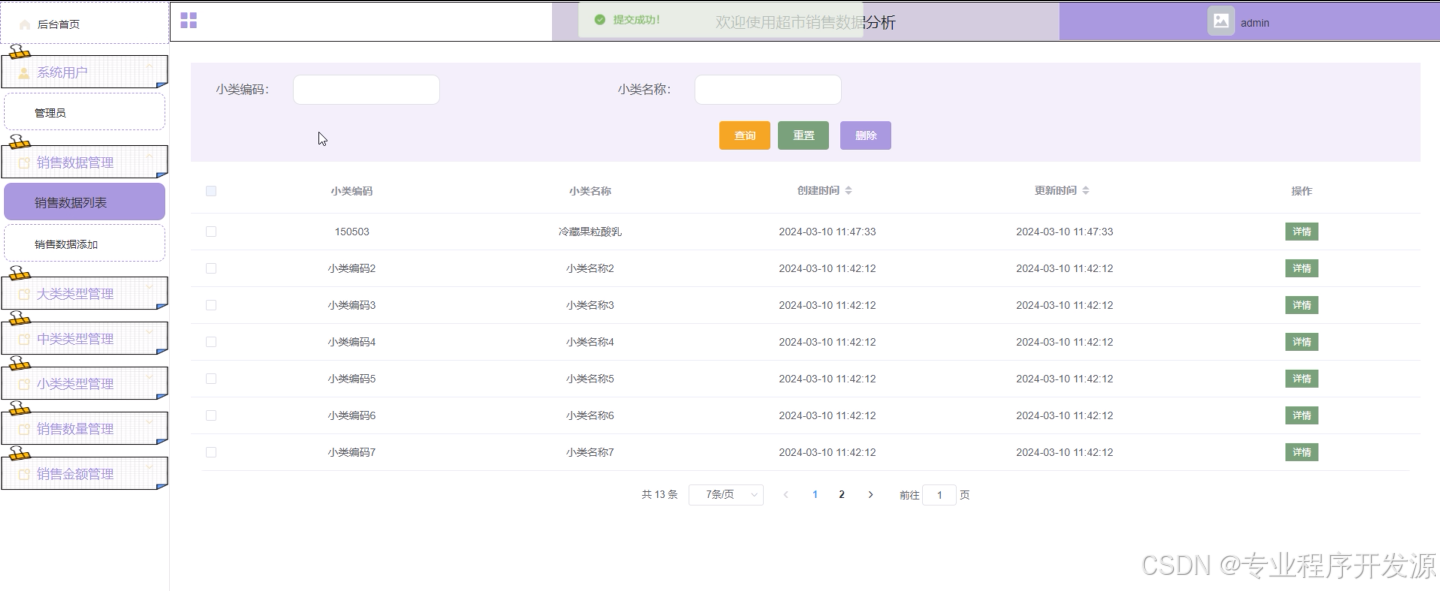Screen dimensions: 1440x591
Task: Click the admin username in the header
Action: [x=1255, y=22]
